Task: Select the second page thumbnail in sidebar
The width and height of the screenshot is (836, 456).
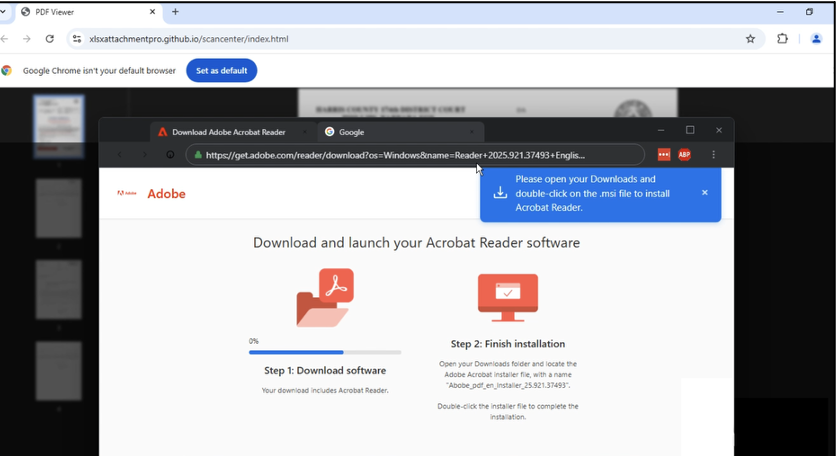Action: click(x=59, y=208)
